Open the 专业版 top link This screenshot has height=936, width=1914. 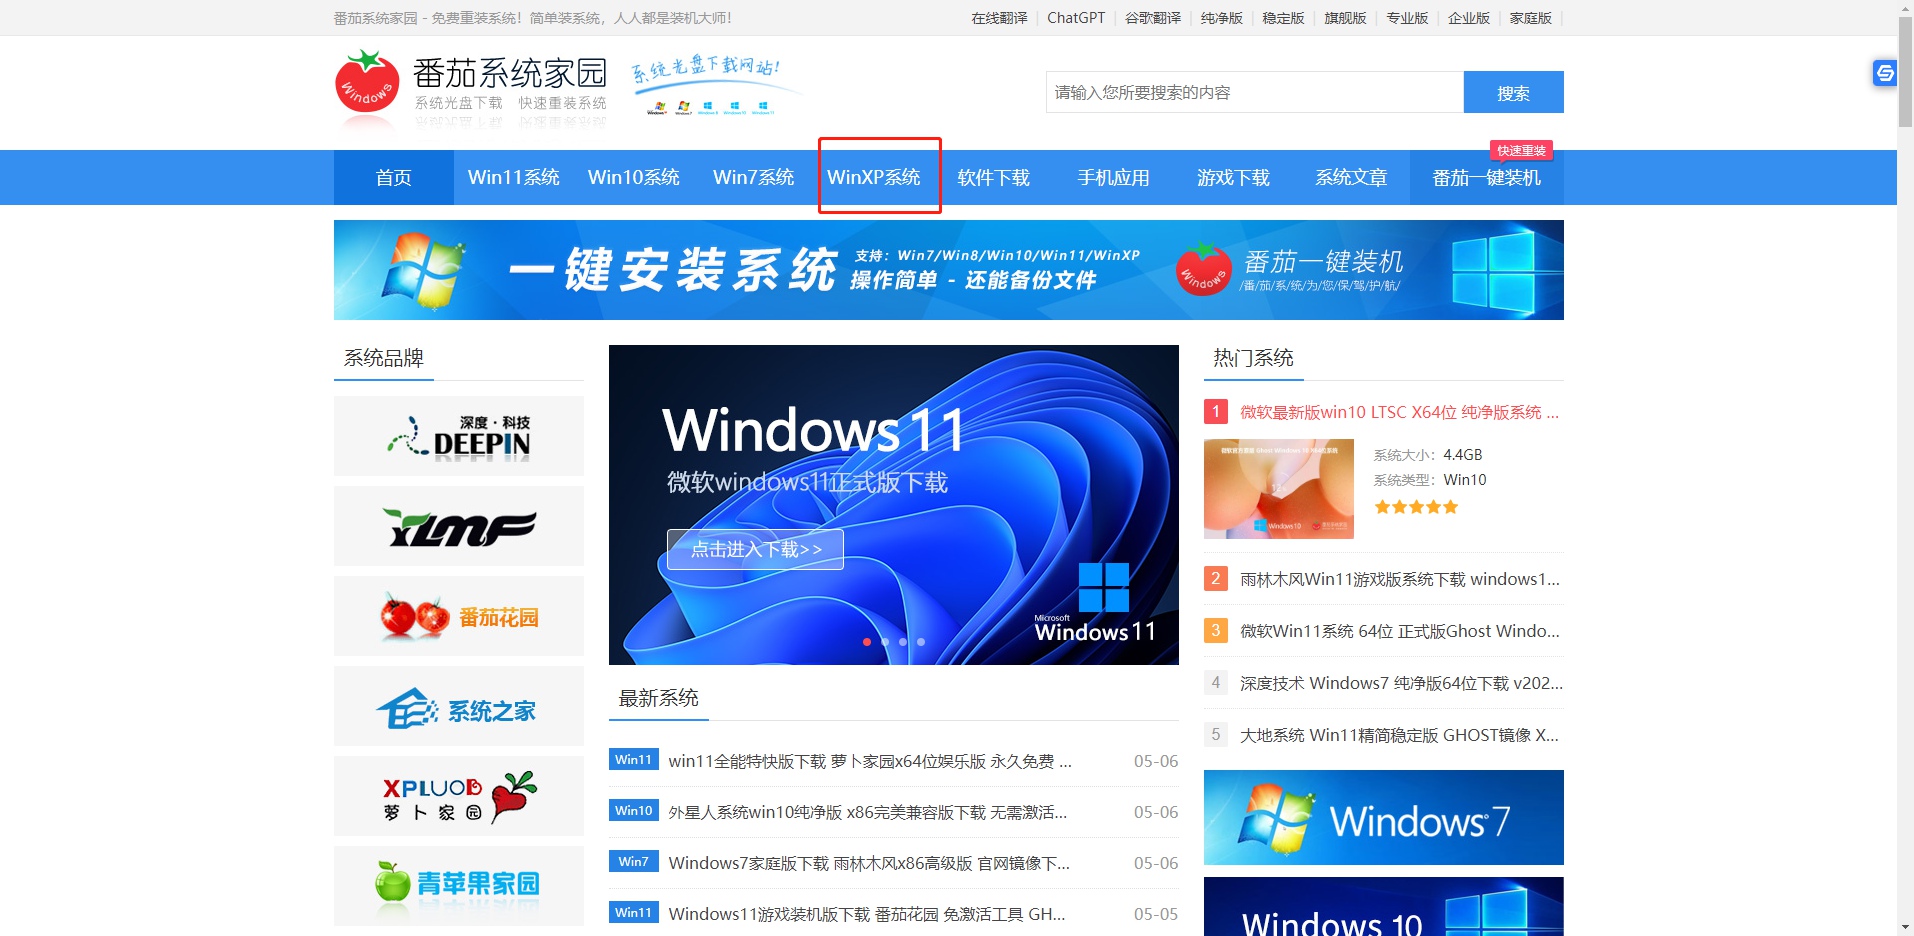(x=1407, y=18)
